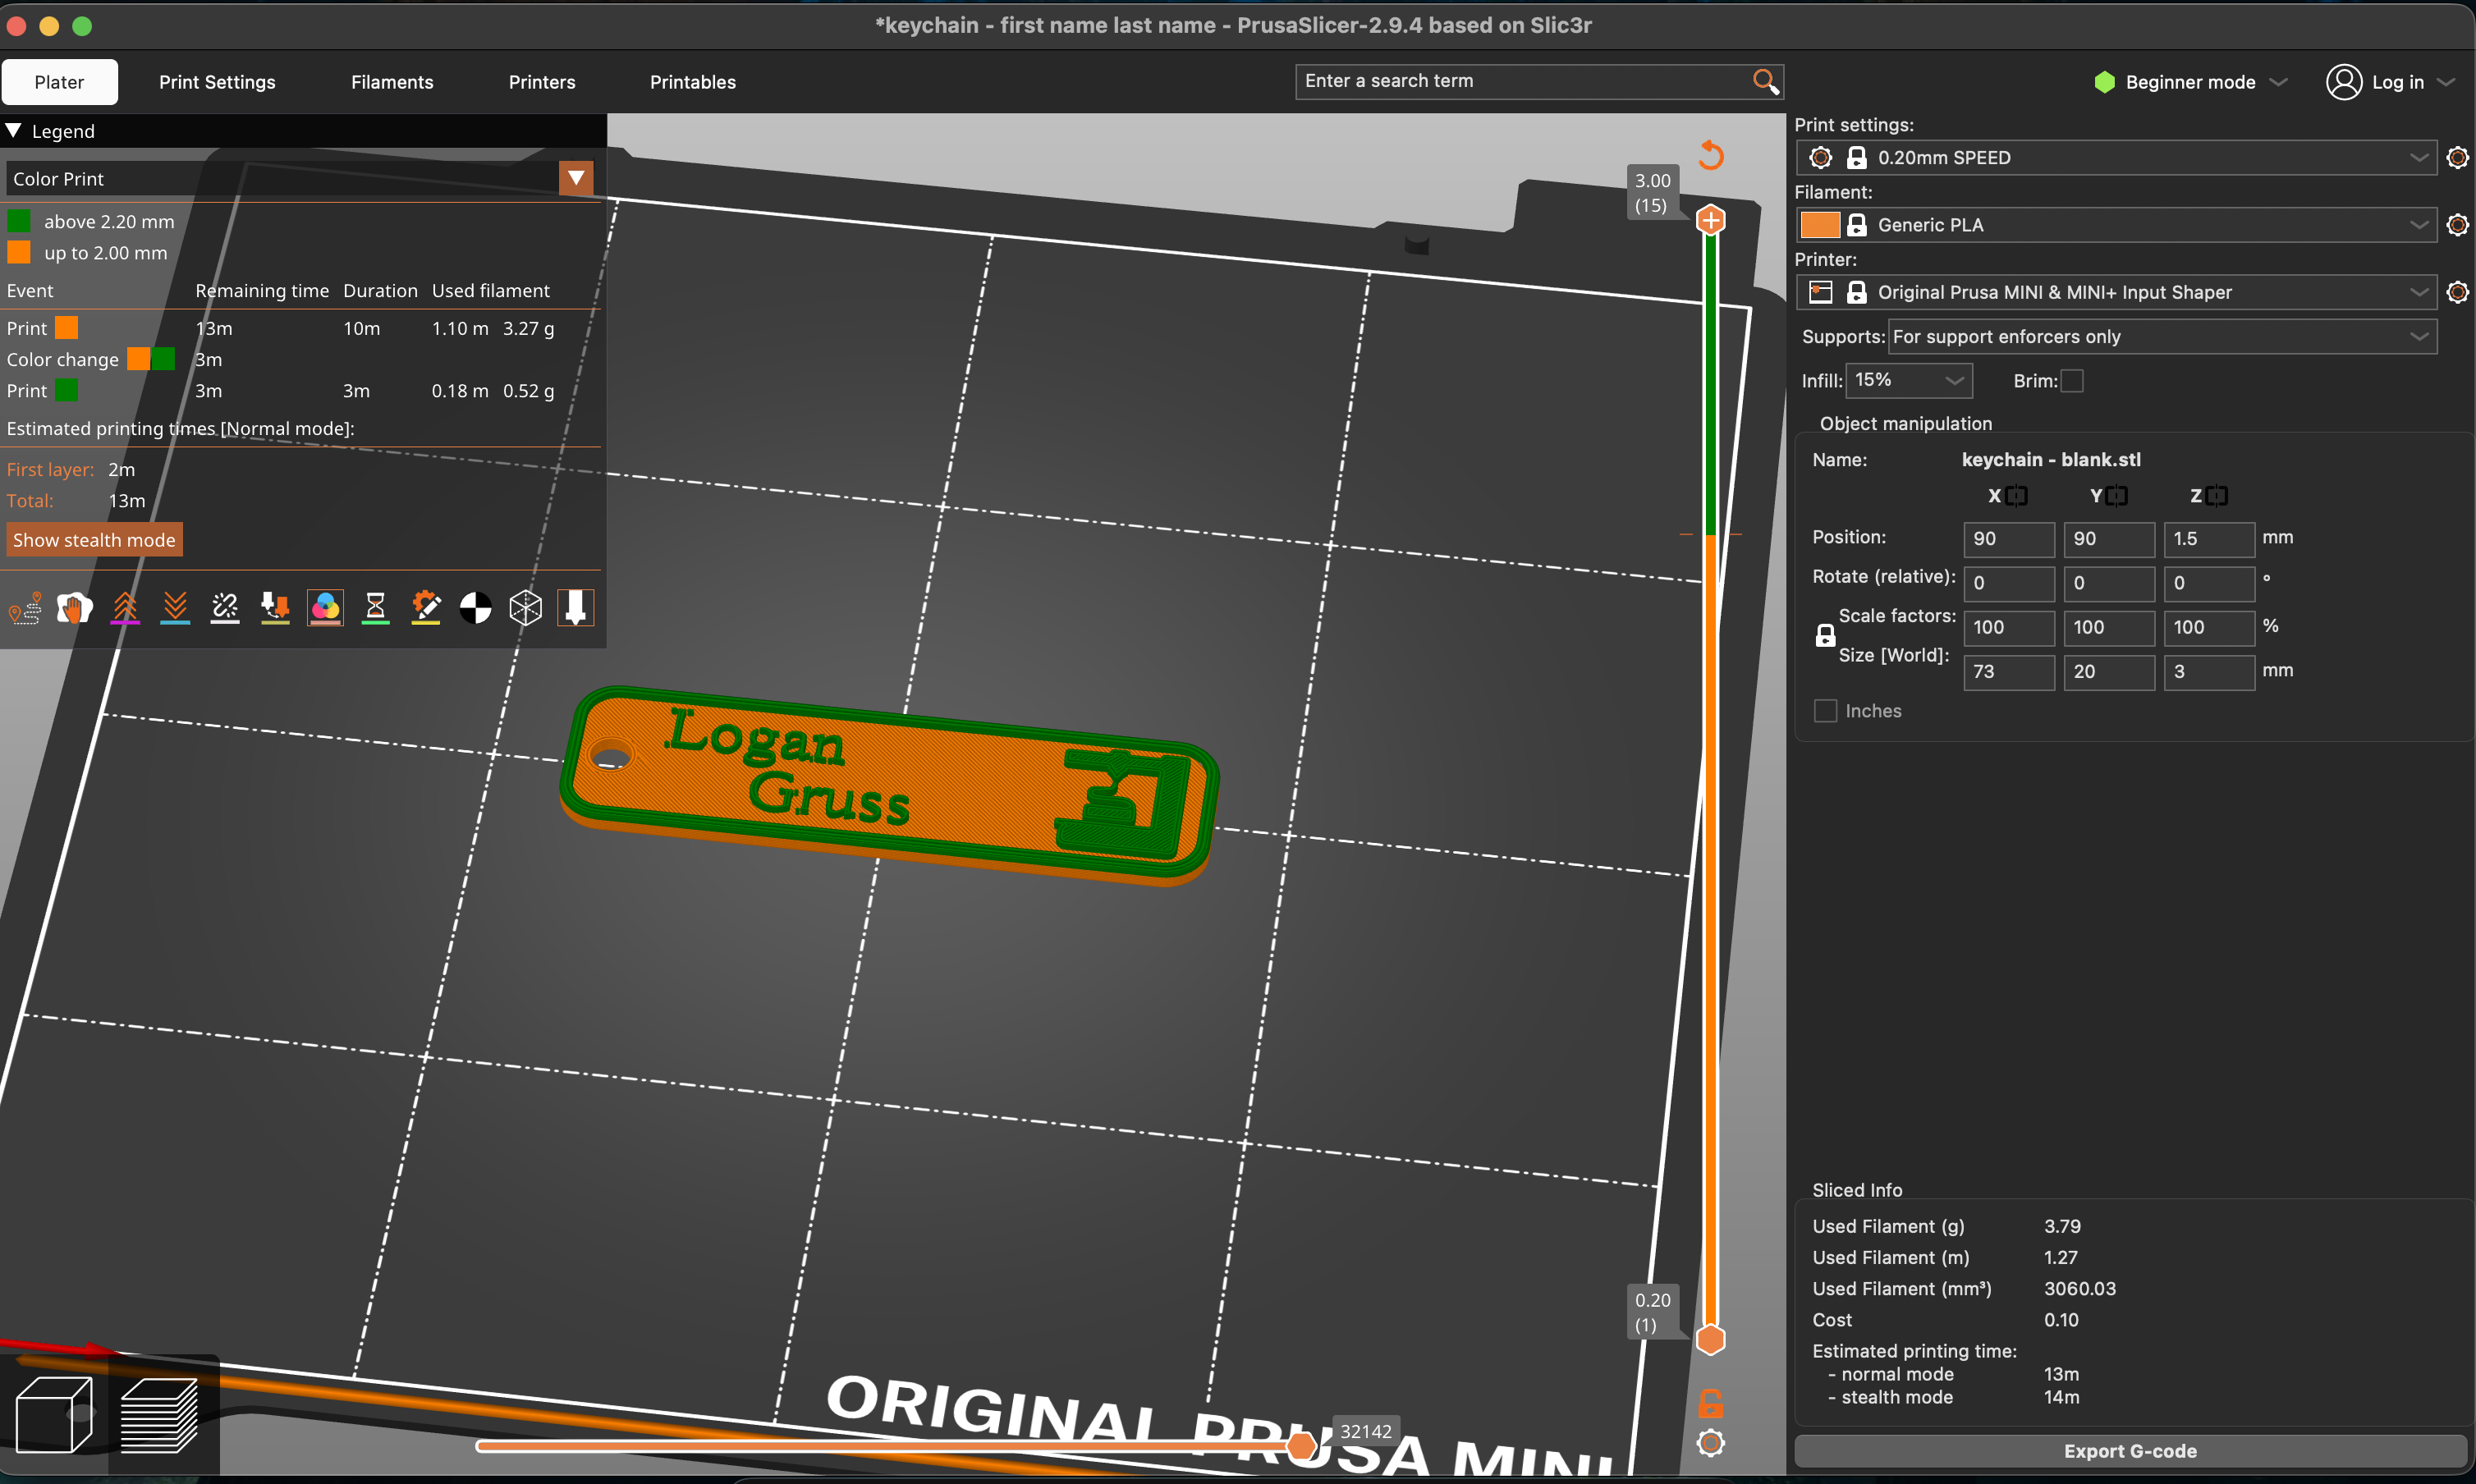Viewport: 2476px width, 1484px height.
Task: Click the 3D editor view cube icon
Action: pyautogui.click(x=55, y=1414)
